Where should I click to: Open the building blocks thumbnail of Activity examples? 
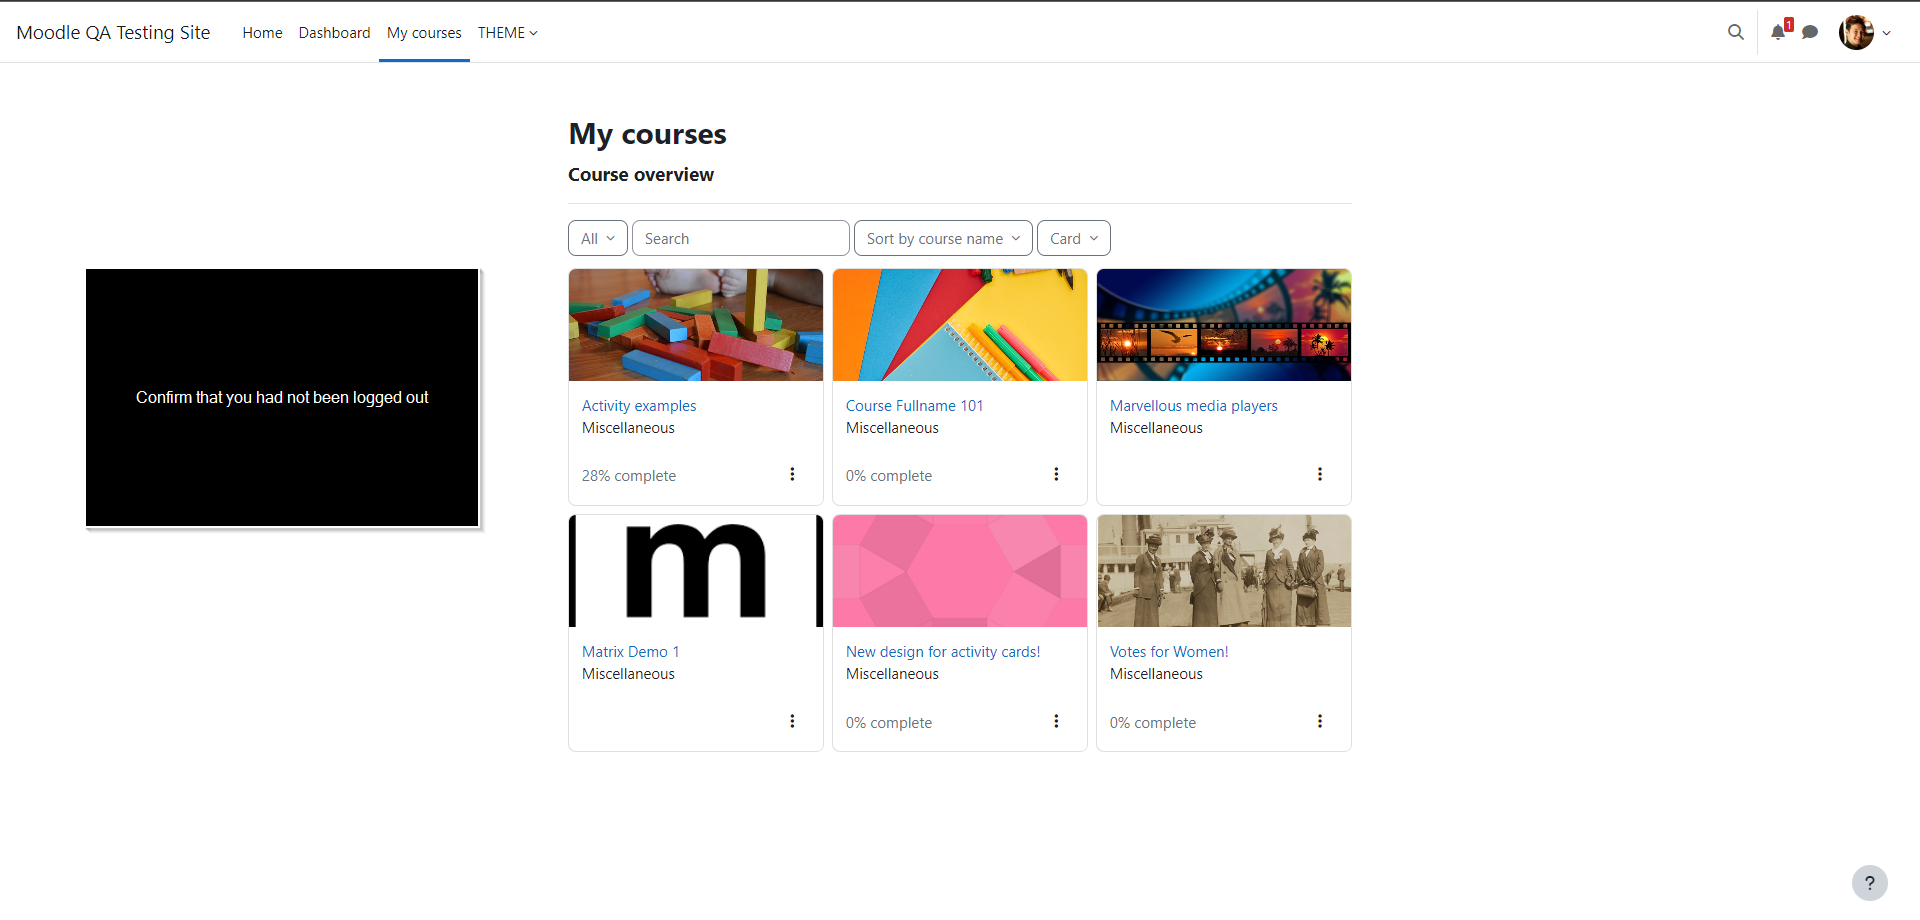[x=696, y=325]
